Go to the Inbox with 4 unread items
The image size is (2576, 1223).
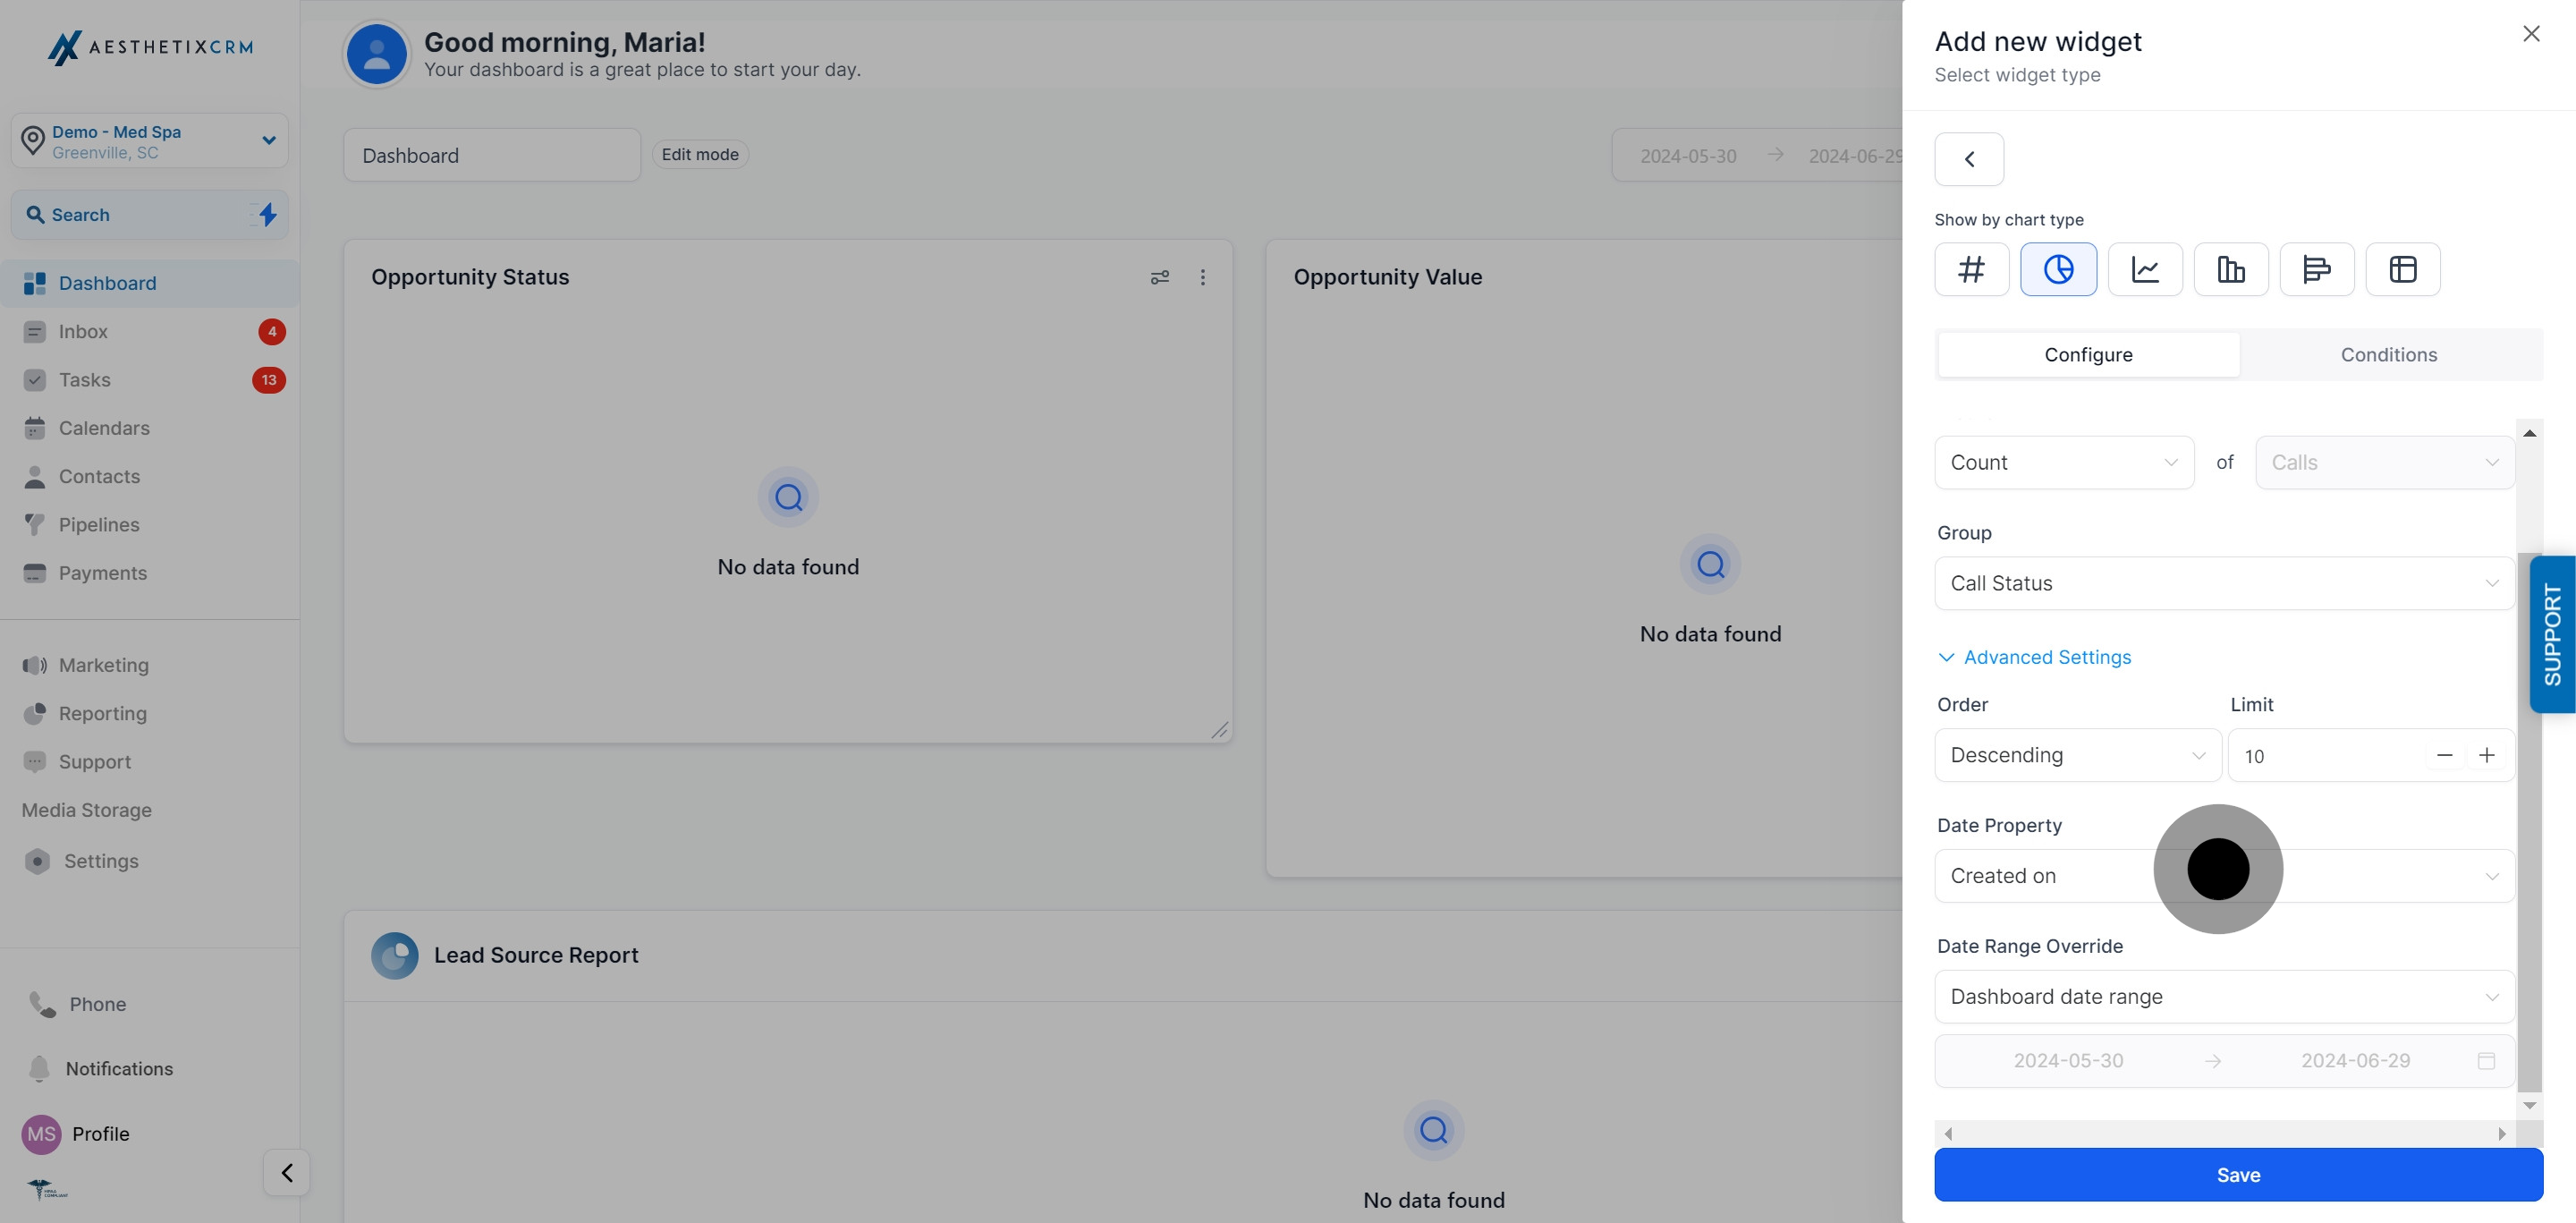(83, 331)
